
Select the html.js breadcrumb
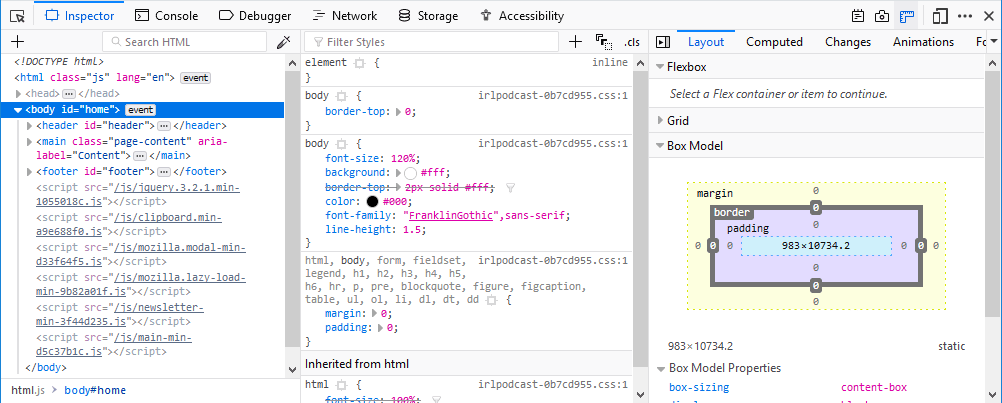[x=27, y=390]
